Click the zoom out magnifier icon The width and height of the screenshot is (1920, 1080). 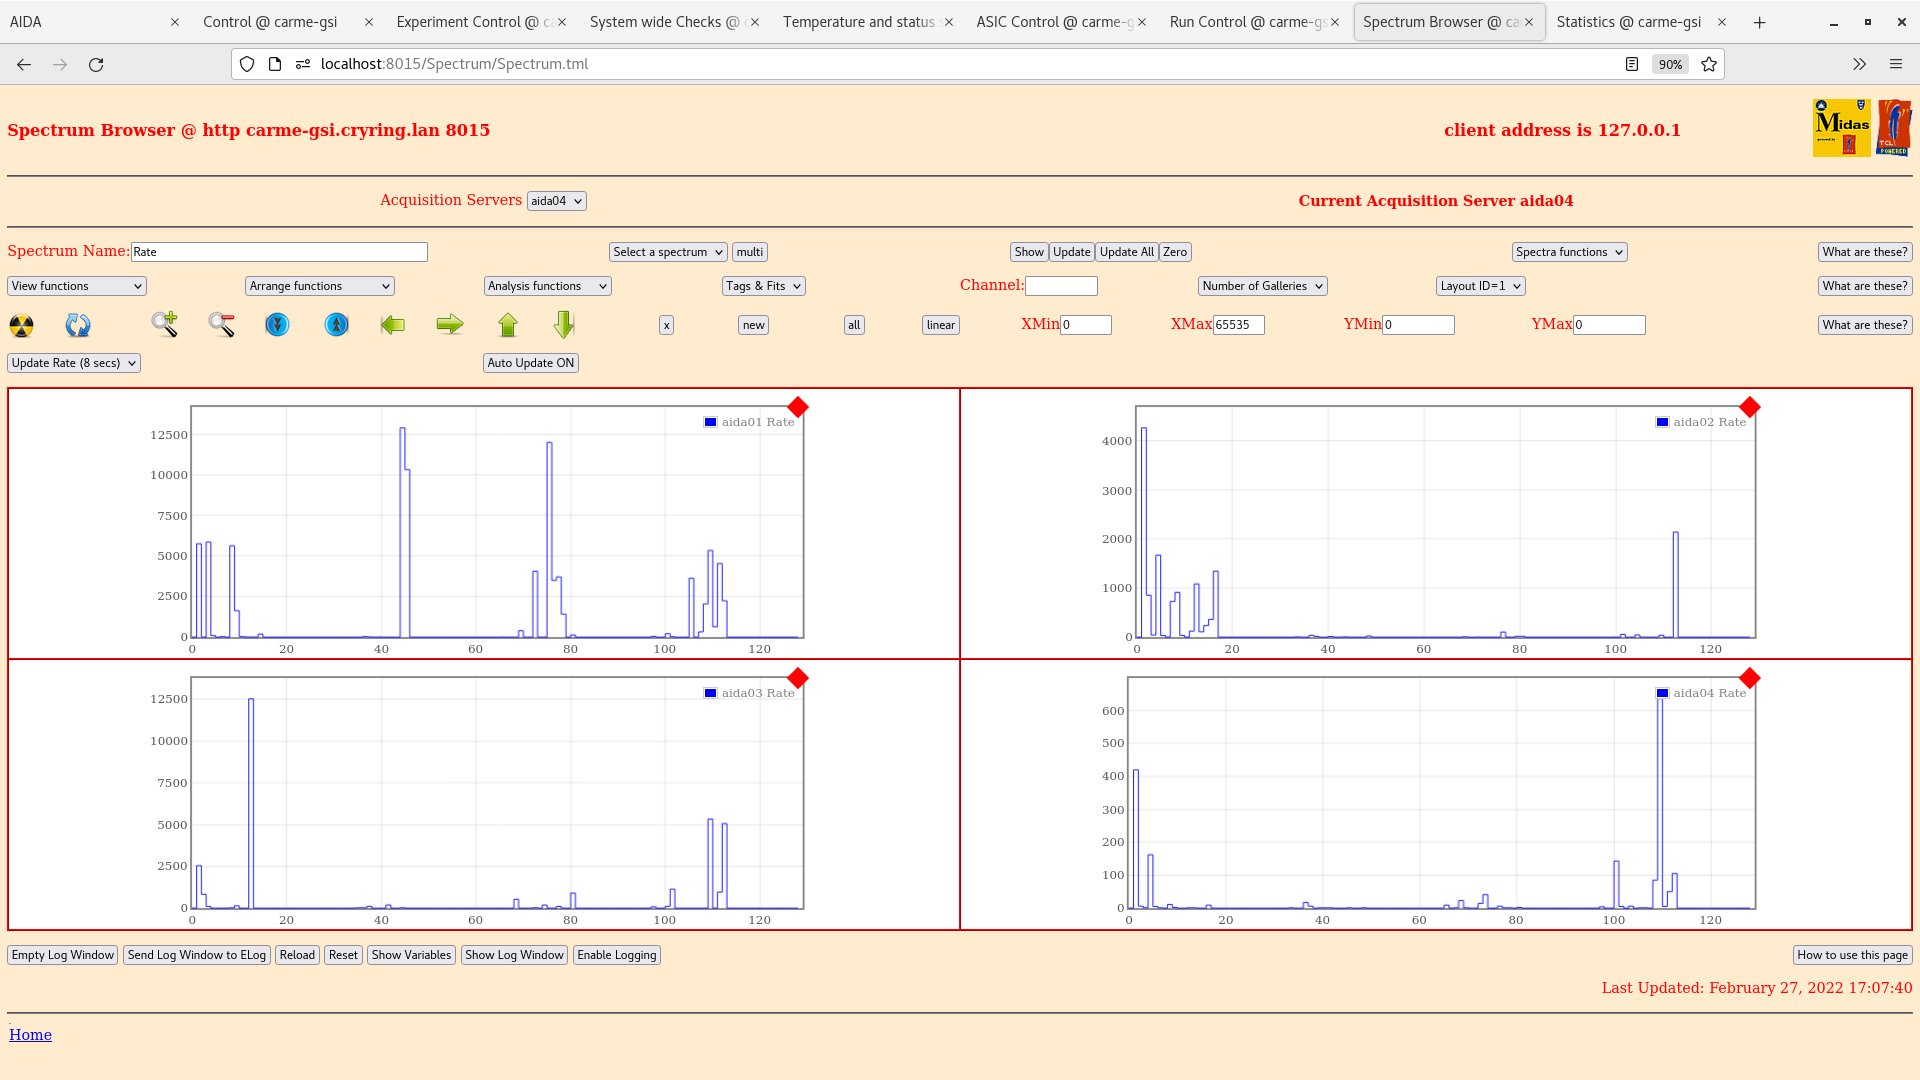[x=221, y=324]
